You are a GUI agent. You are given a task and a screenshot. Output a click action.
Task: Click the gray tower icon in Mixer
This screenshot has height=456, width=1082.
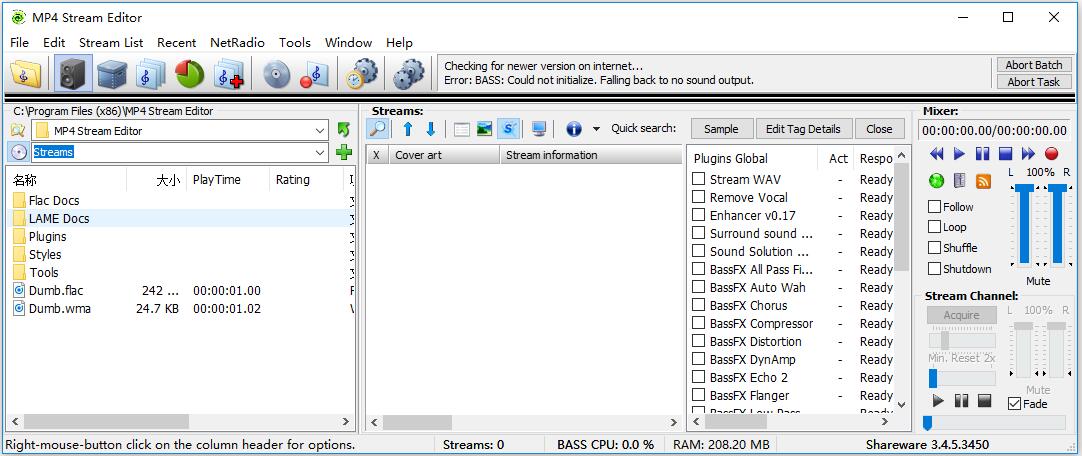click(x=959, y=181)
